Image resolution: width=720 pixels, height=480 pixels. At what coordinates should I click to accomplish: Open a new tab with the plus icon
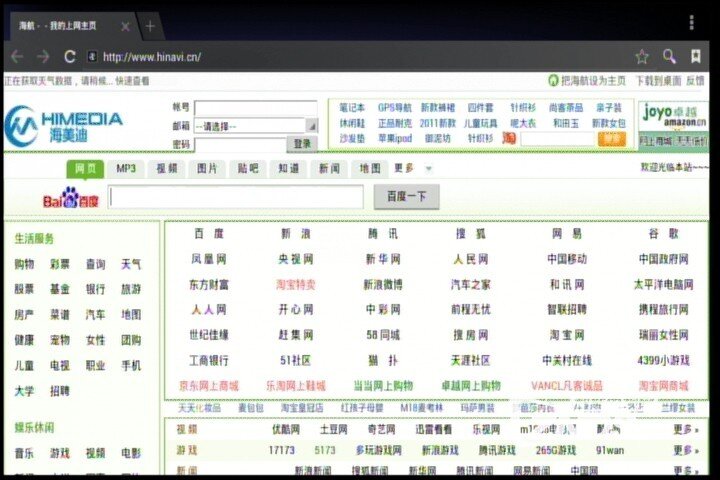[x=150, y=26]
